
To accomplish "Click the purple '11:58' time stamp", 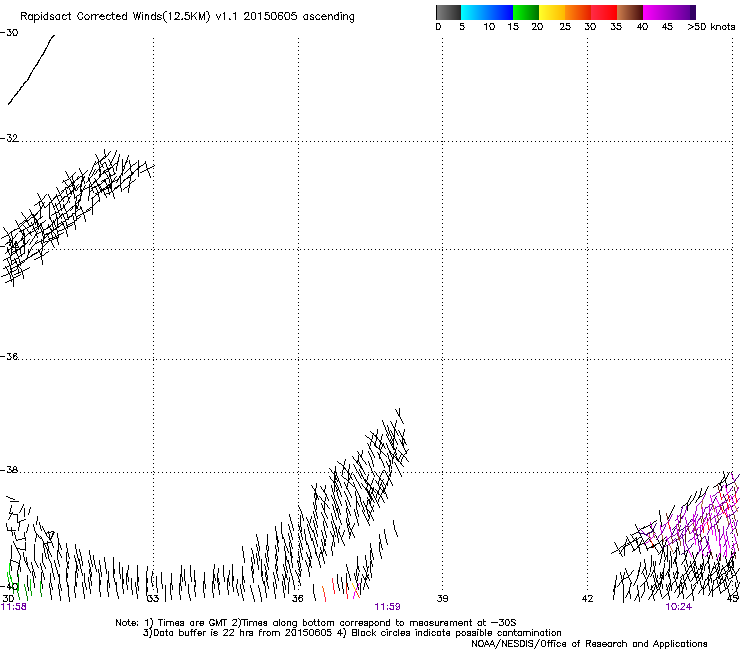I will tap(14, 607).
